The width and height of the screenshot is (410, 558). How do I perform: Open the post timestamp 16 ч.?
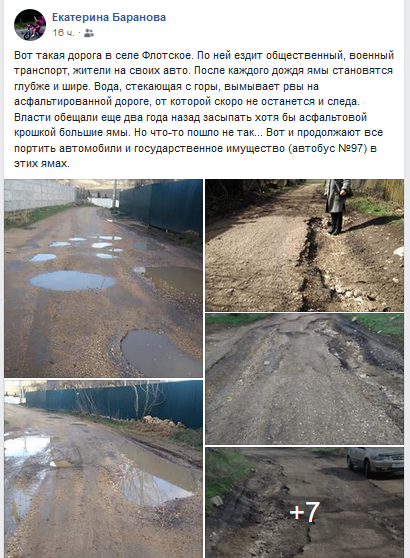(x=63, y=33)
